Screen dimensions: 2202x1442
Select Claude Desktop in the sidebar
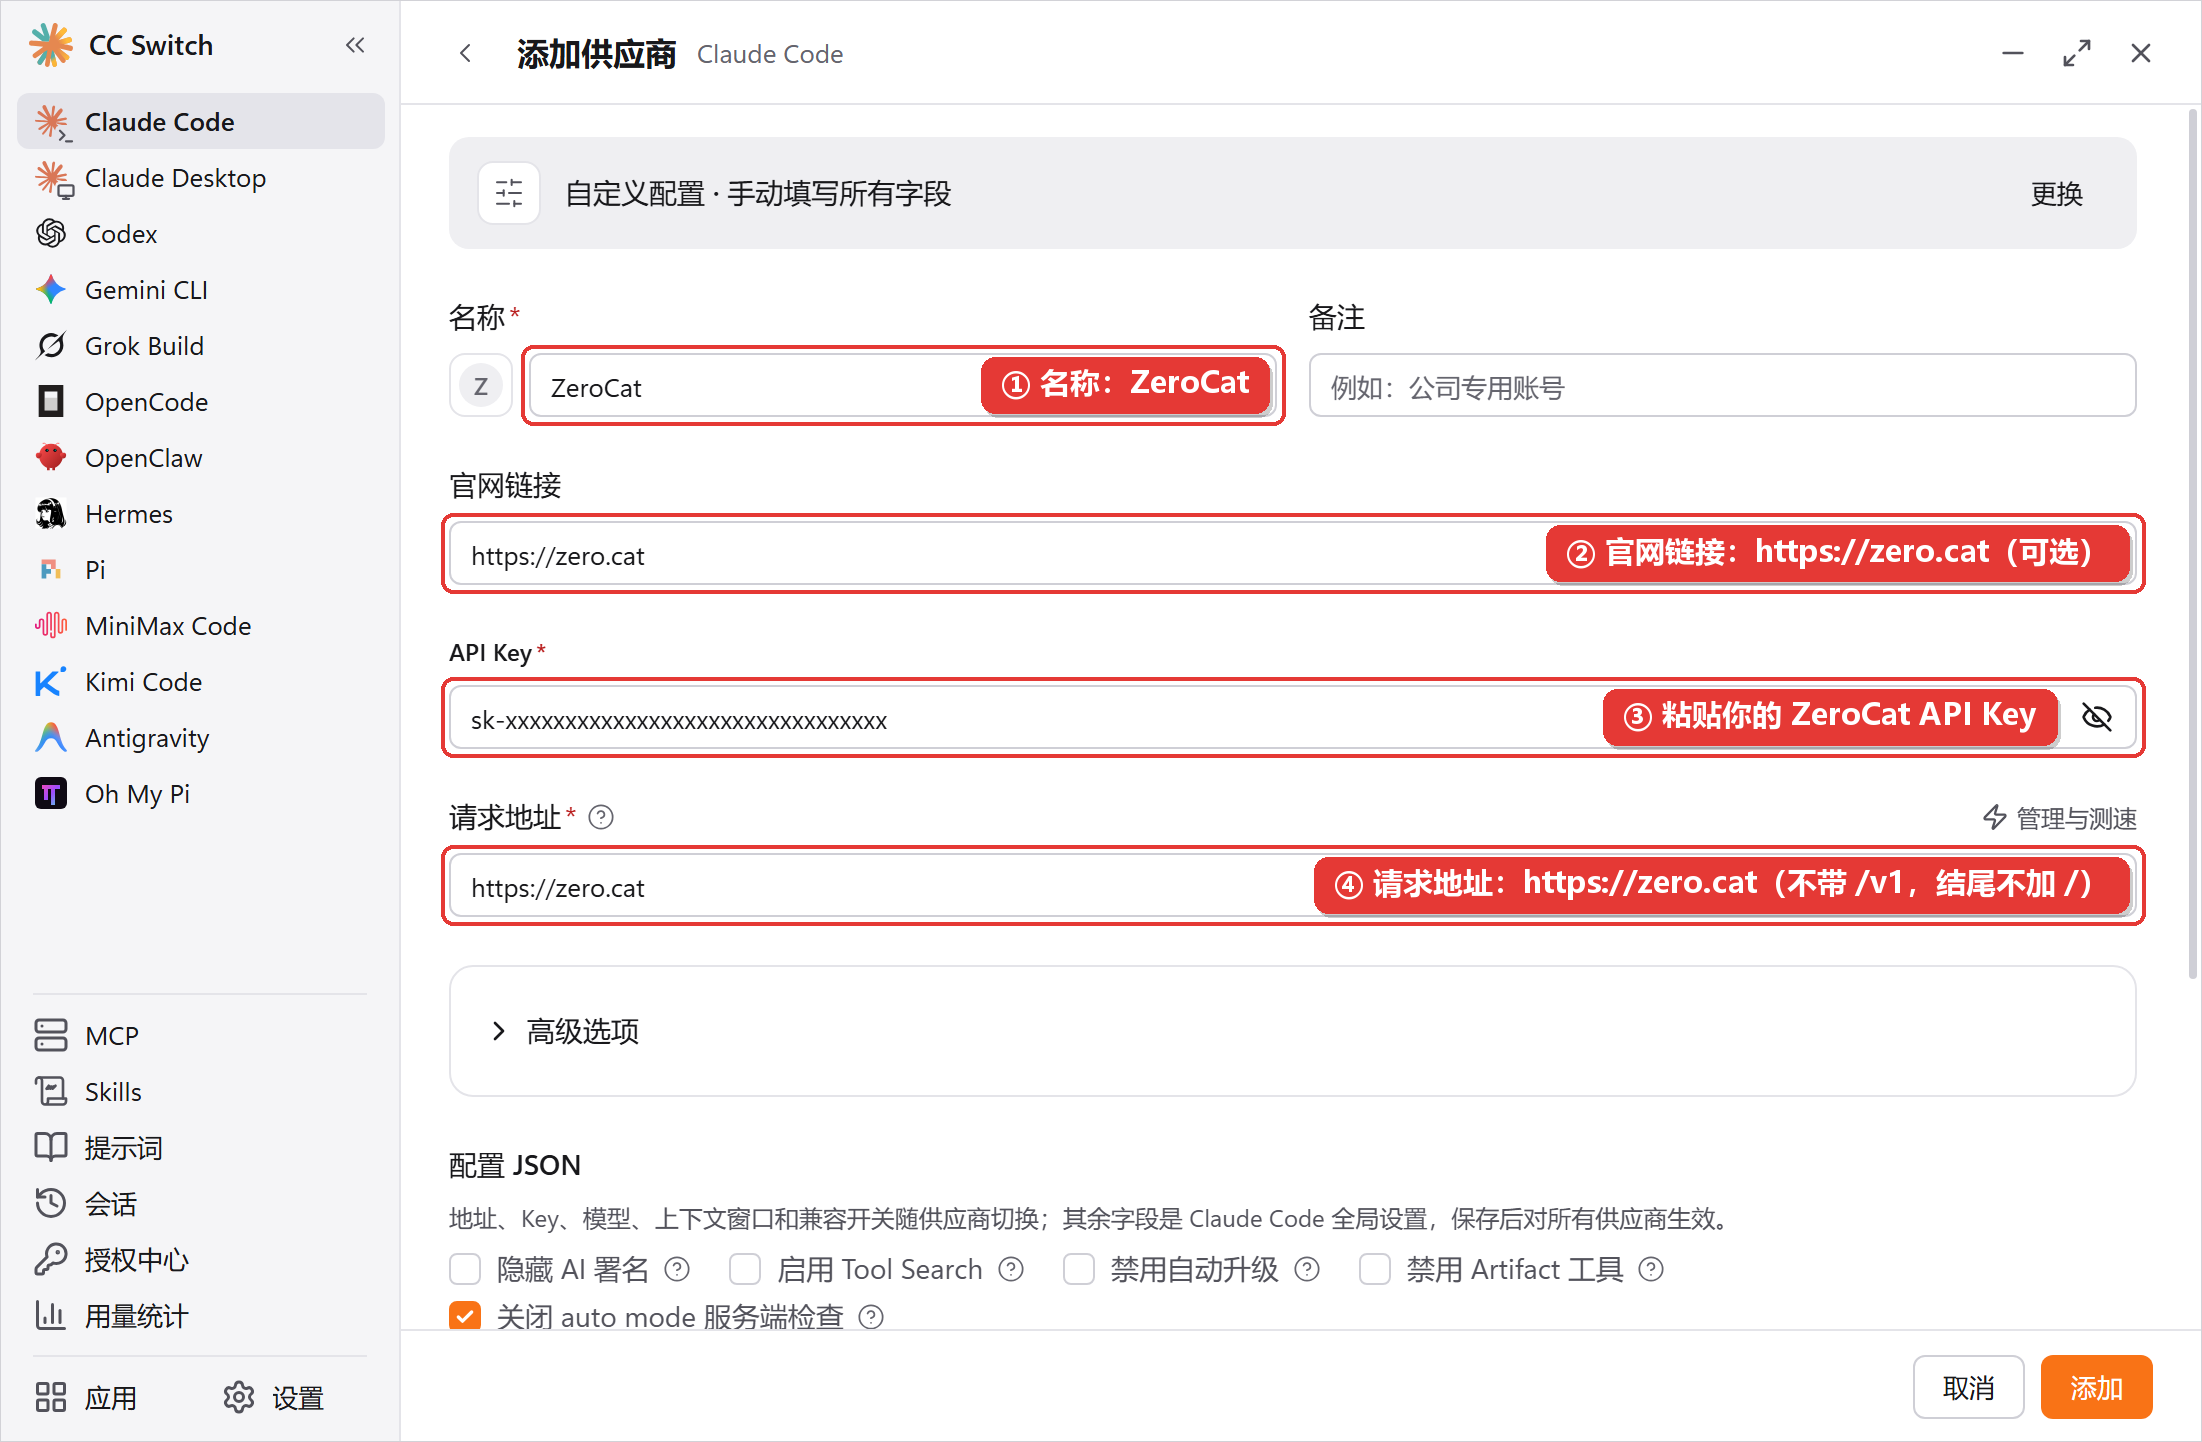(201, 178)
